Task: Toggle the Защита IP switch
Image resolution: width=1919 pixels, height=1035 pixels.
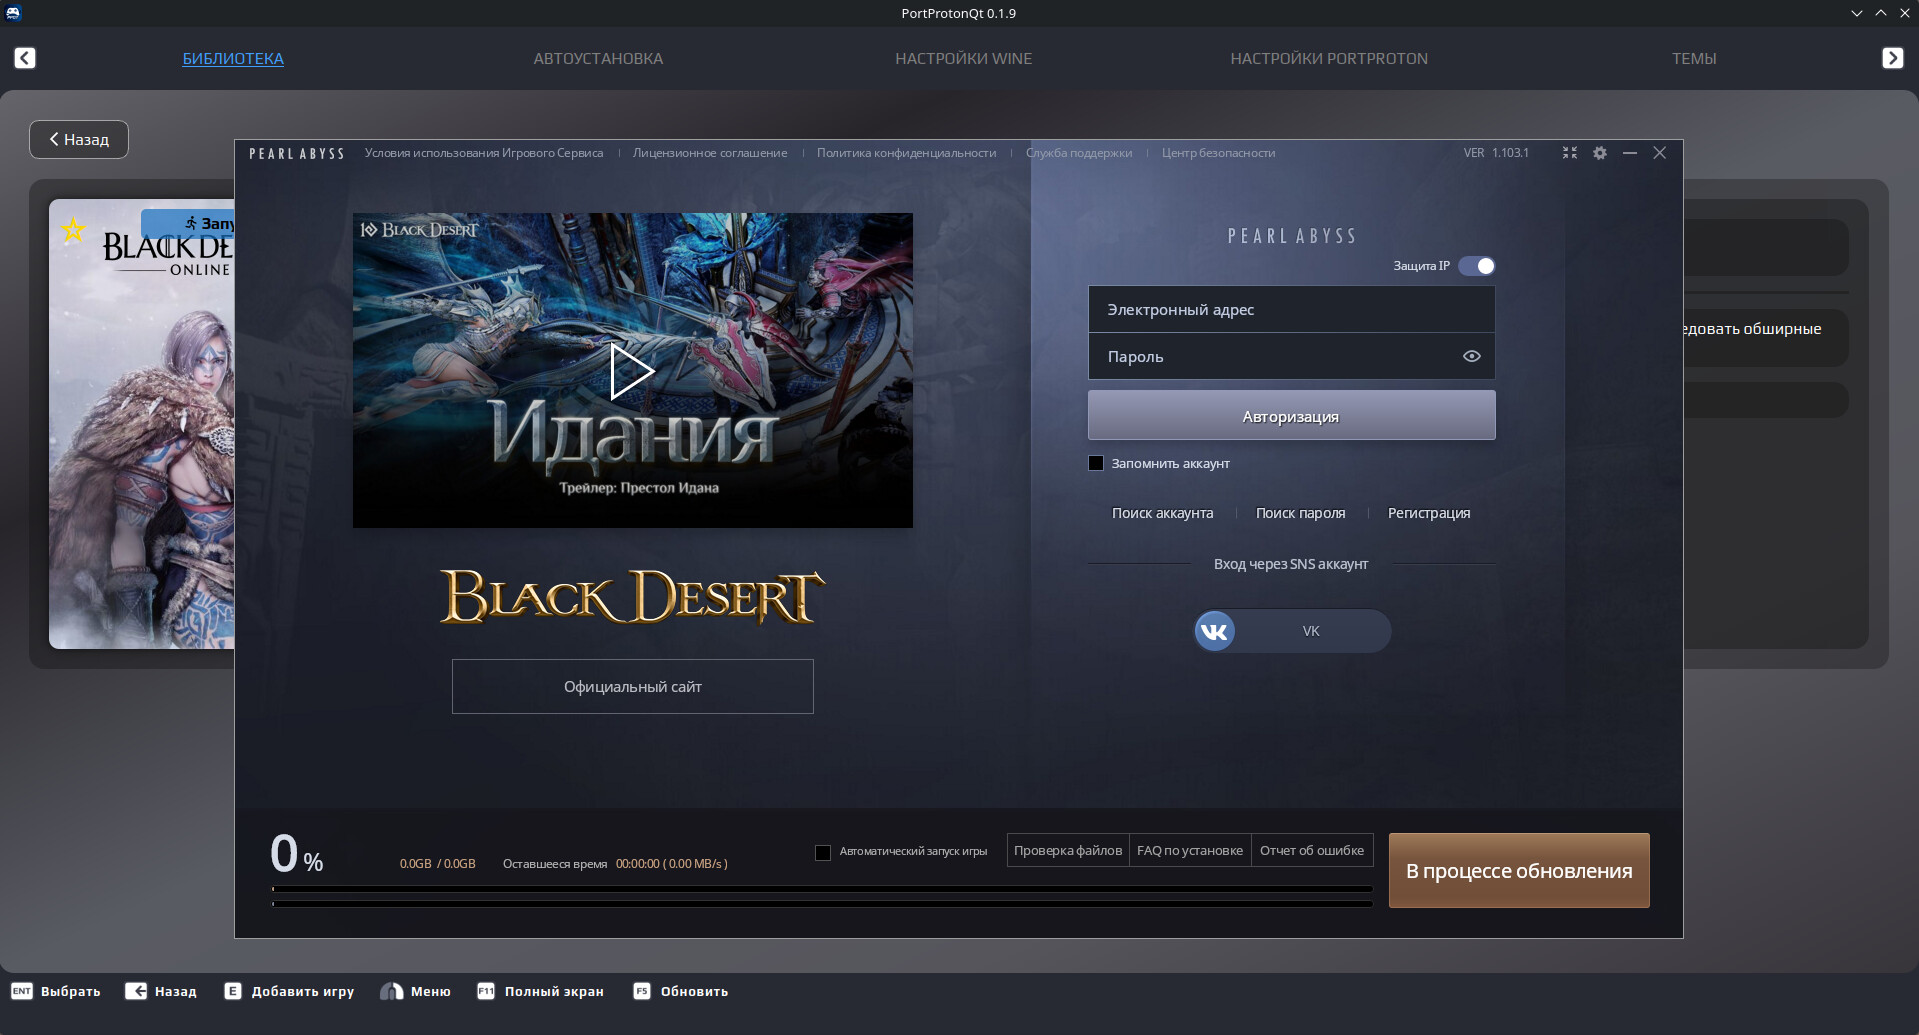Action: [1476, 266]
